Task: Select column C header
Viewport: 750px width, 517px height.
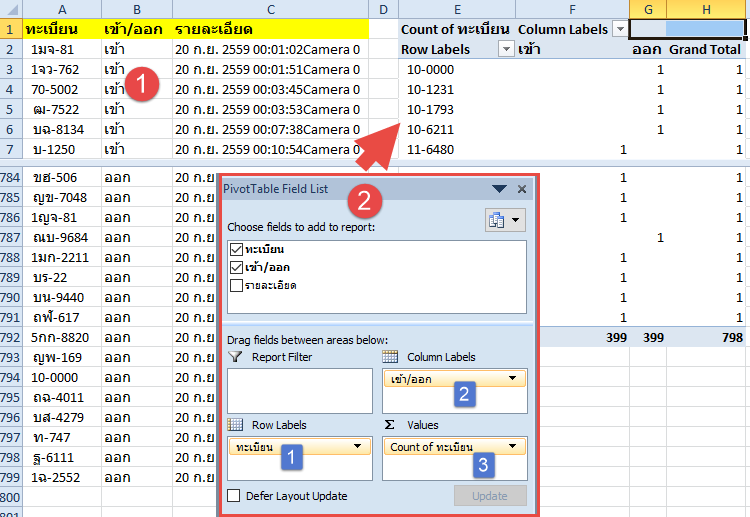Action: point(271,9)
